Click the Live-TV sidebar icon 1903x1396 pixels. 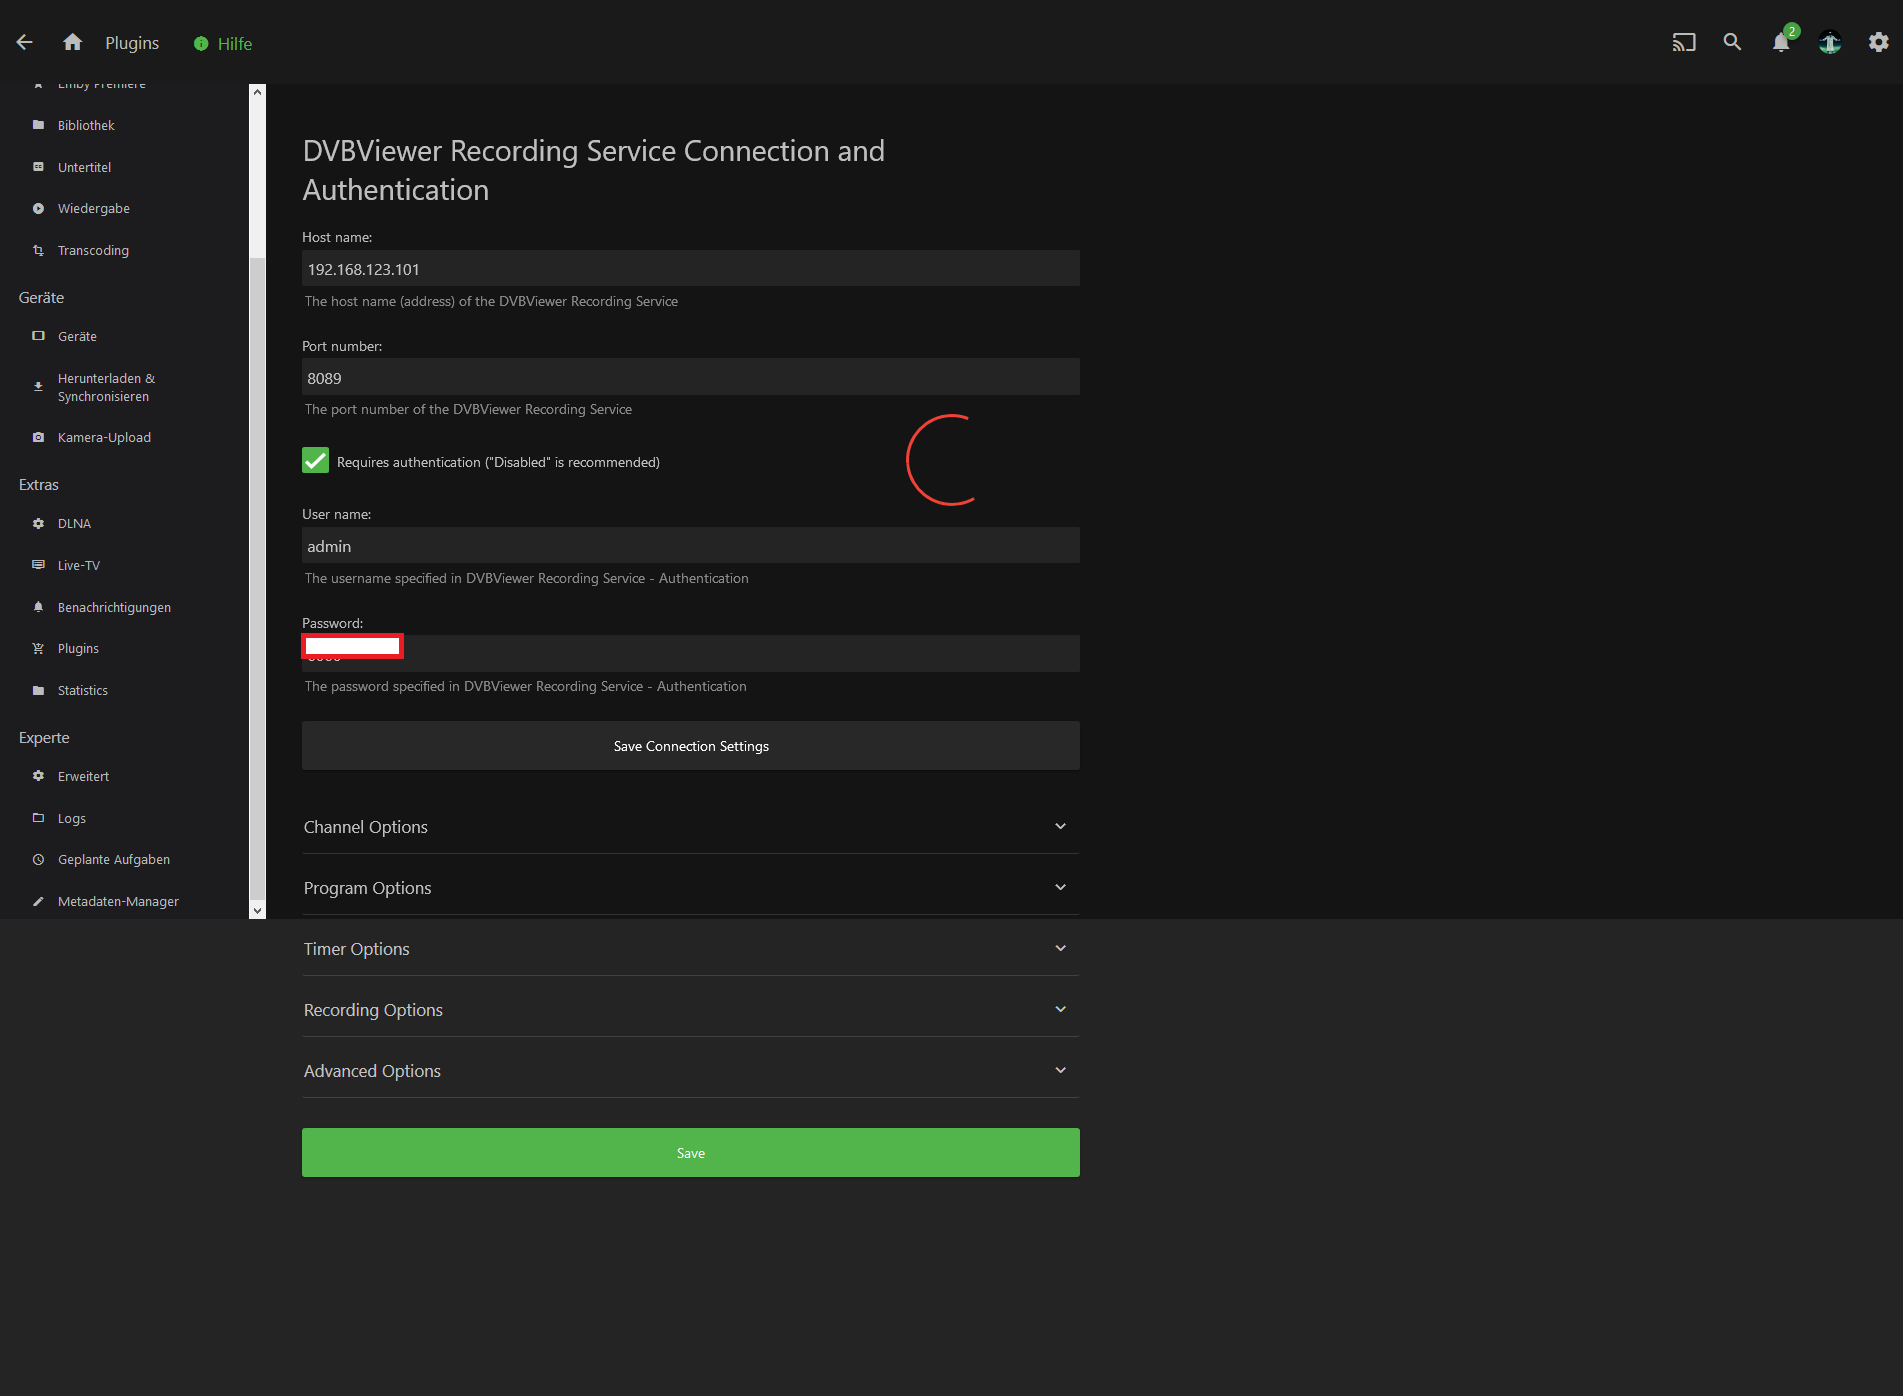click(x=38, y=565)
